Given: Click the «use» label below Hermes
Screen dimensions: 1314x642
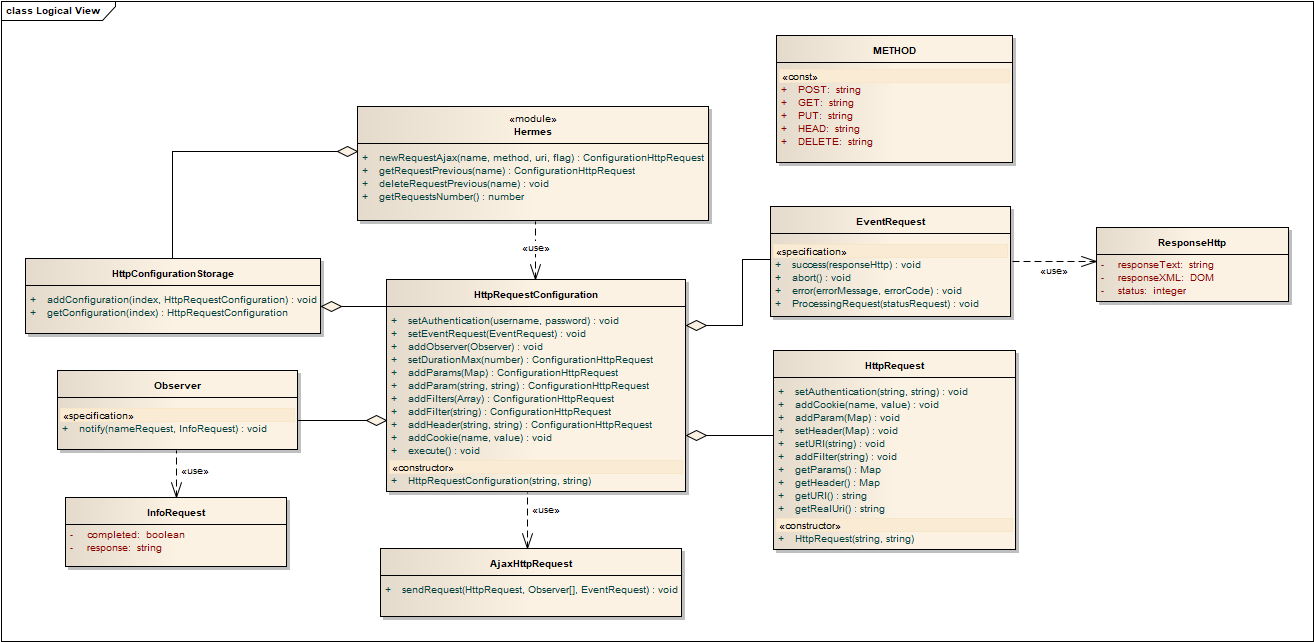Looking at the screenshot, I should point(536,248).
